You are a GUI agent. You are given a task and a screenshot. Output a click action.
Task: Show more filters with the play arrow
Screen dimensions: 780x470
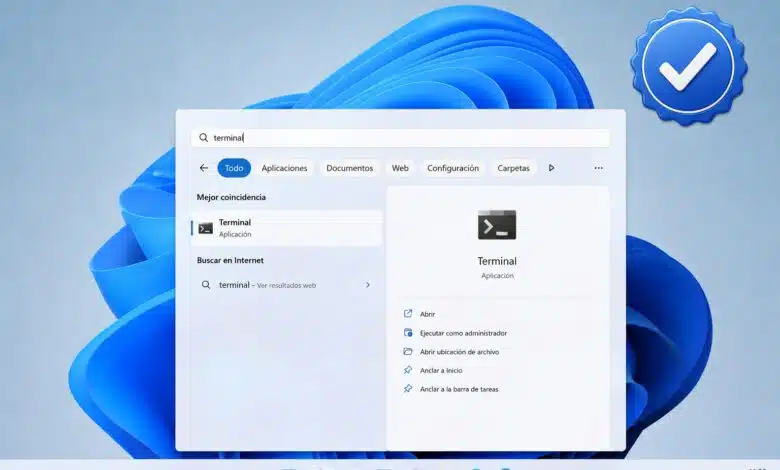pyautogui.click(x=551, y=168)
